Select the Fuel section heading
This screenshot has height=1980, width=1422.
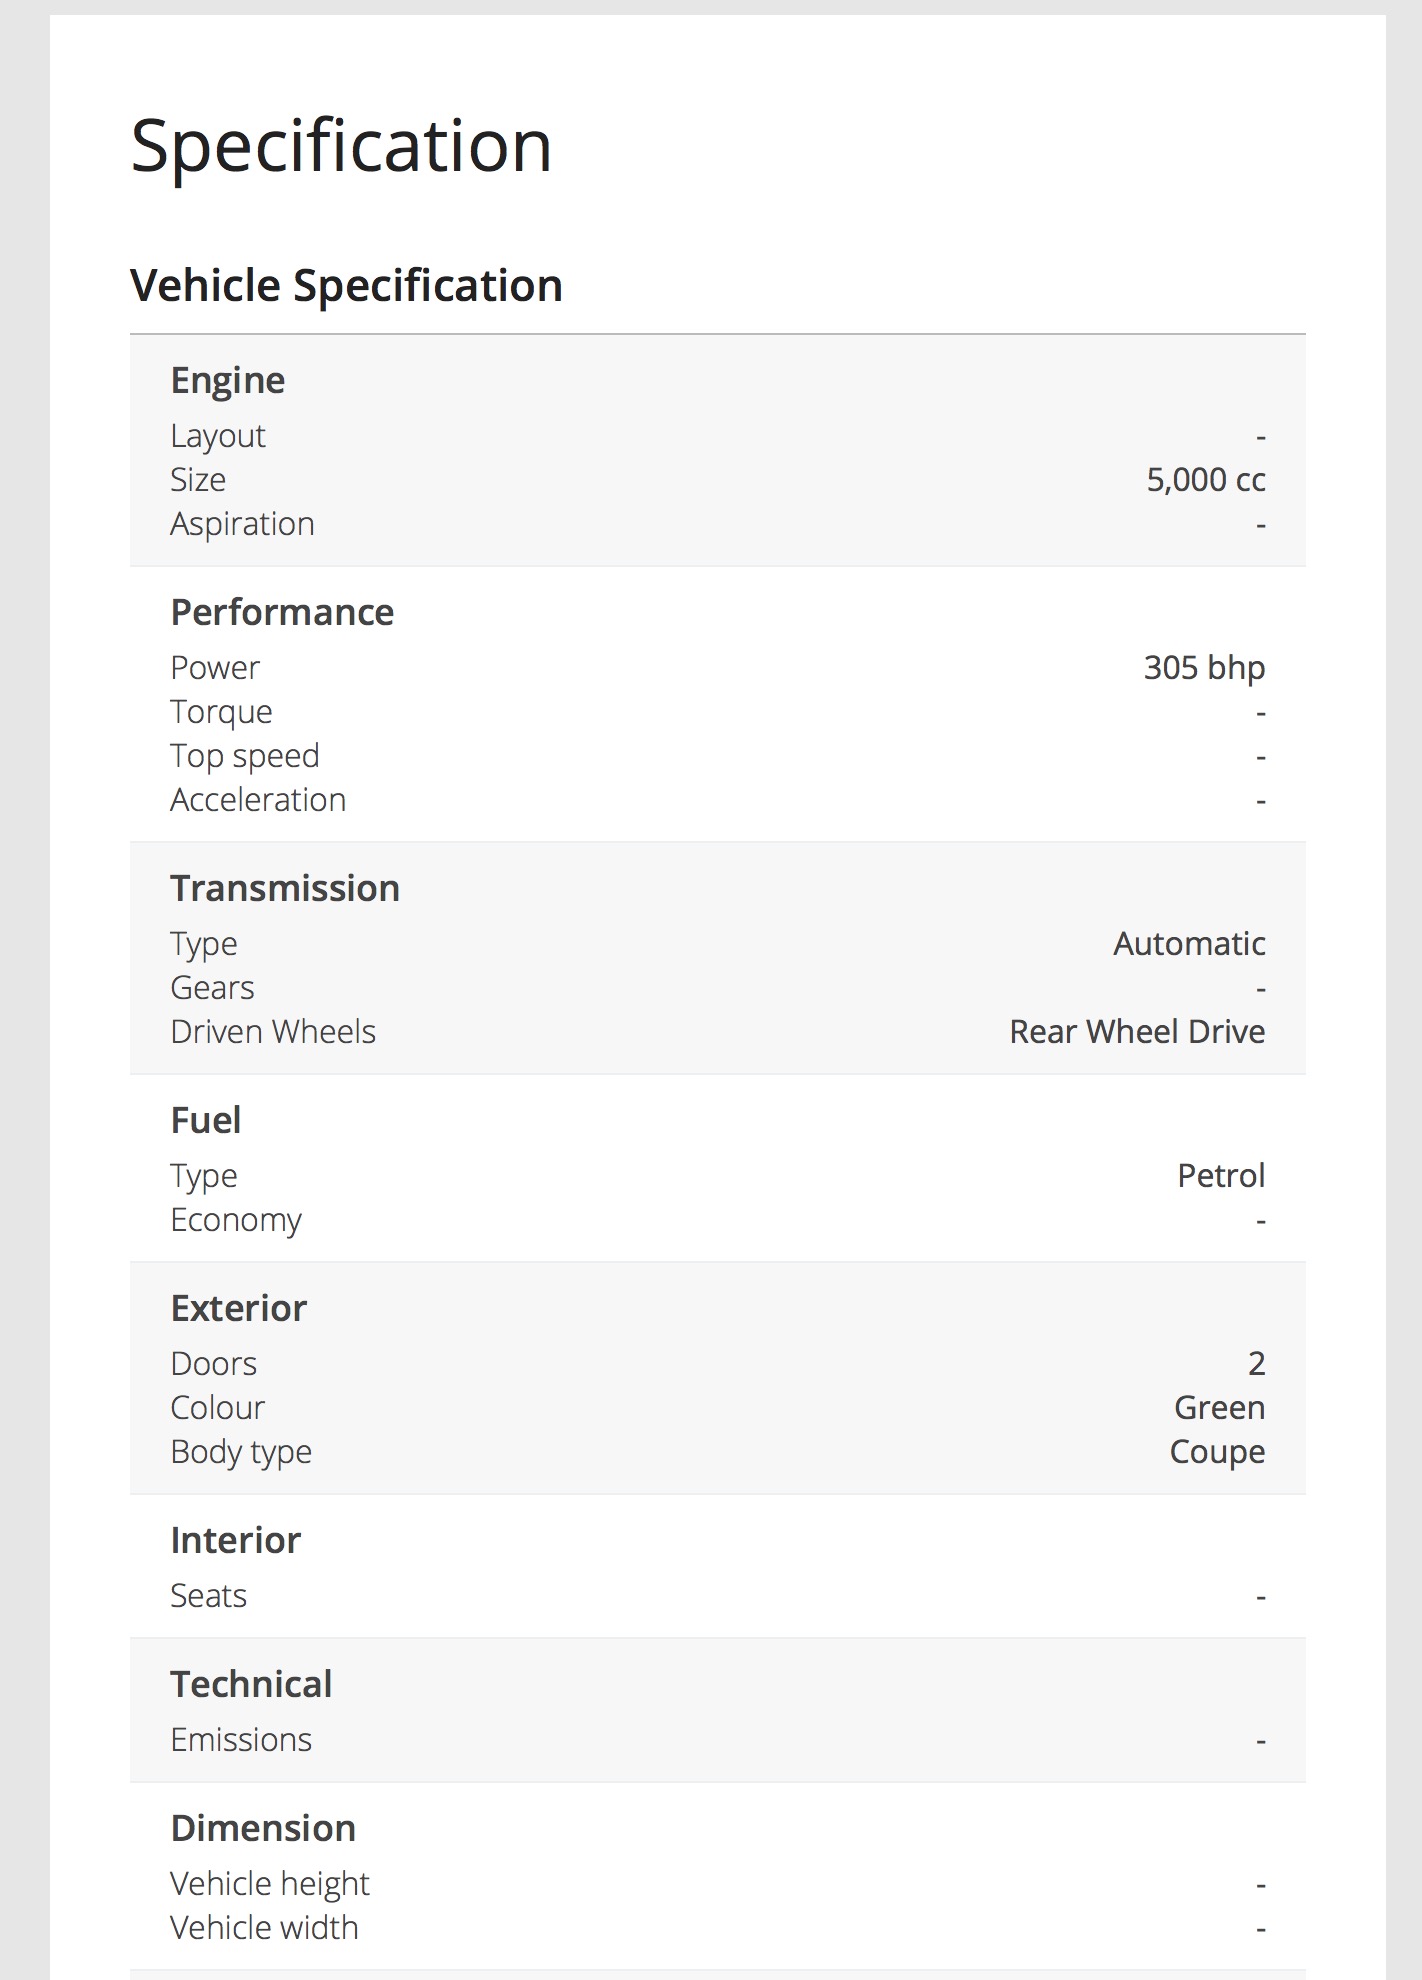pyautogui.click(x=205, y=1121)
